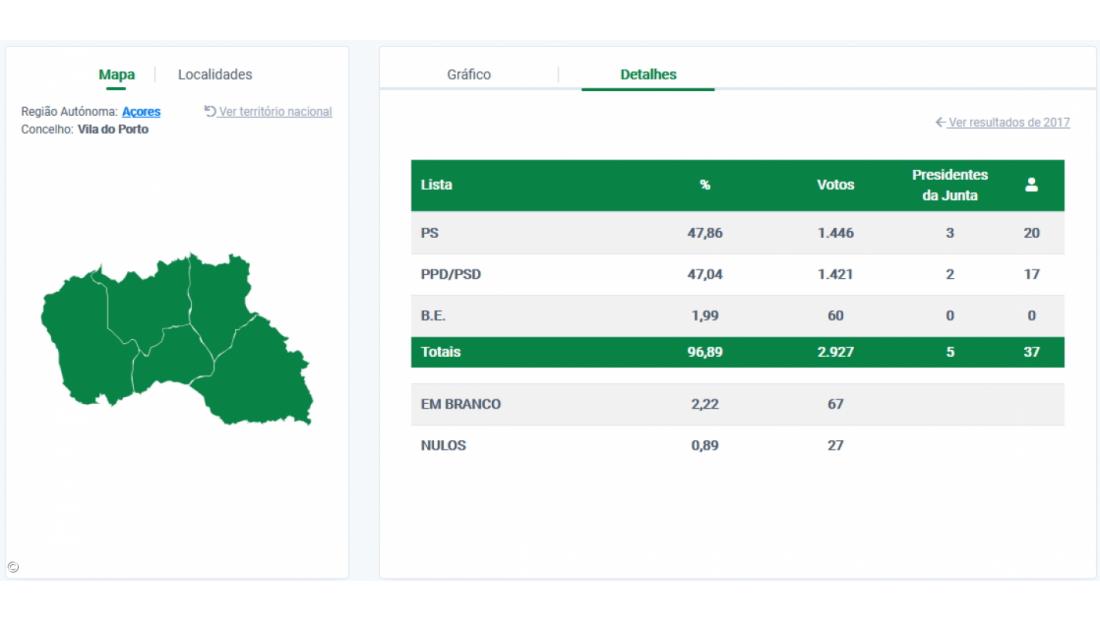Click the Ver resultados de 2017 link
This screenshot has width=1100, height=620.
pyautogui.click(x=1008, y=122)
